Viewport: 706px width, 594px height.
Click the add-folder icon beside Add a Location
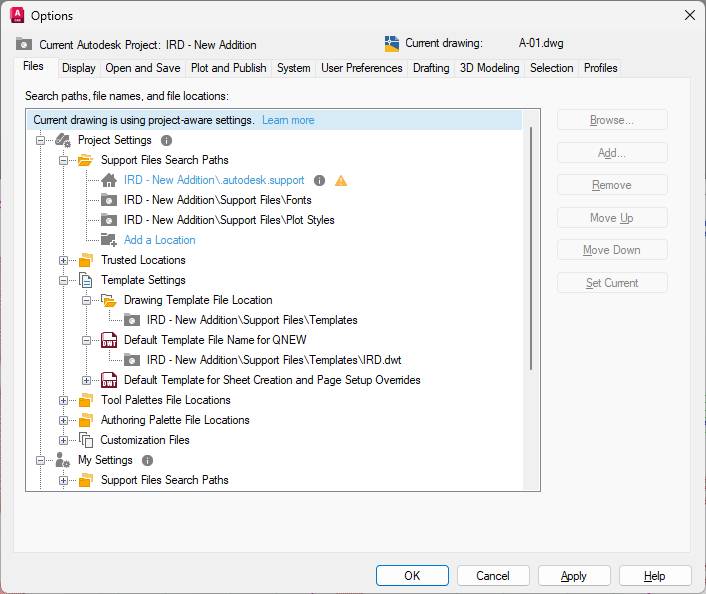[109, 240]
